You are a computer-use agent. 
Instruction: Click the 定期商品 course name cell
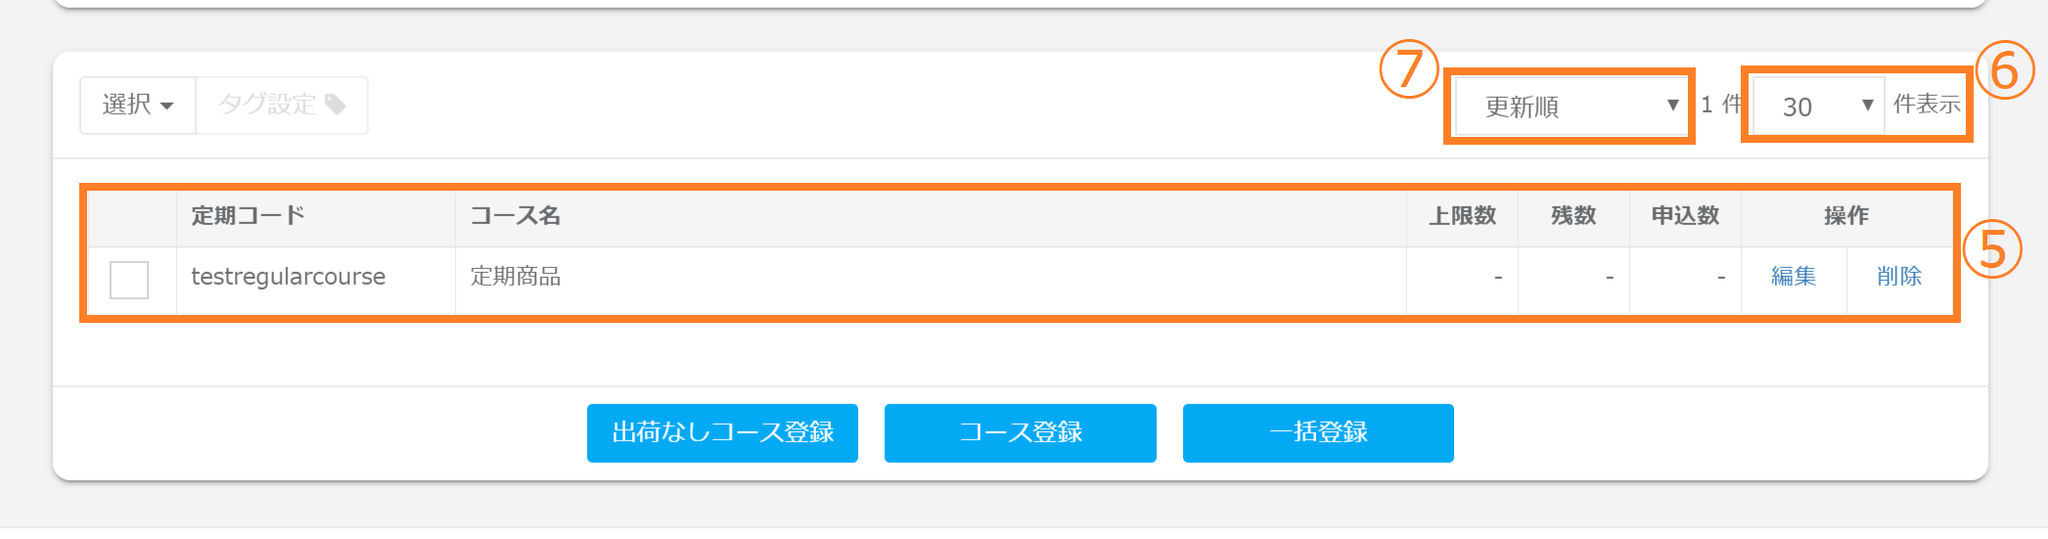[x=516, y=277]
